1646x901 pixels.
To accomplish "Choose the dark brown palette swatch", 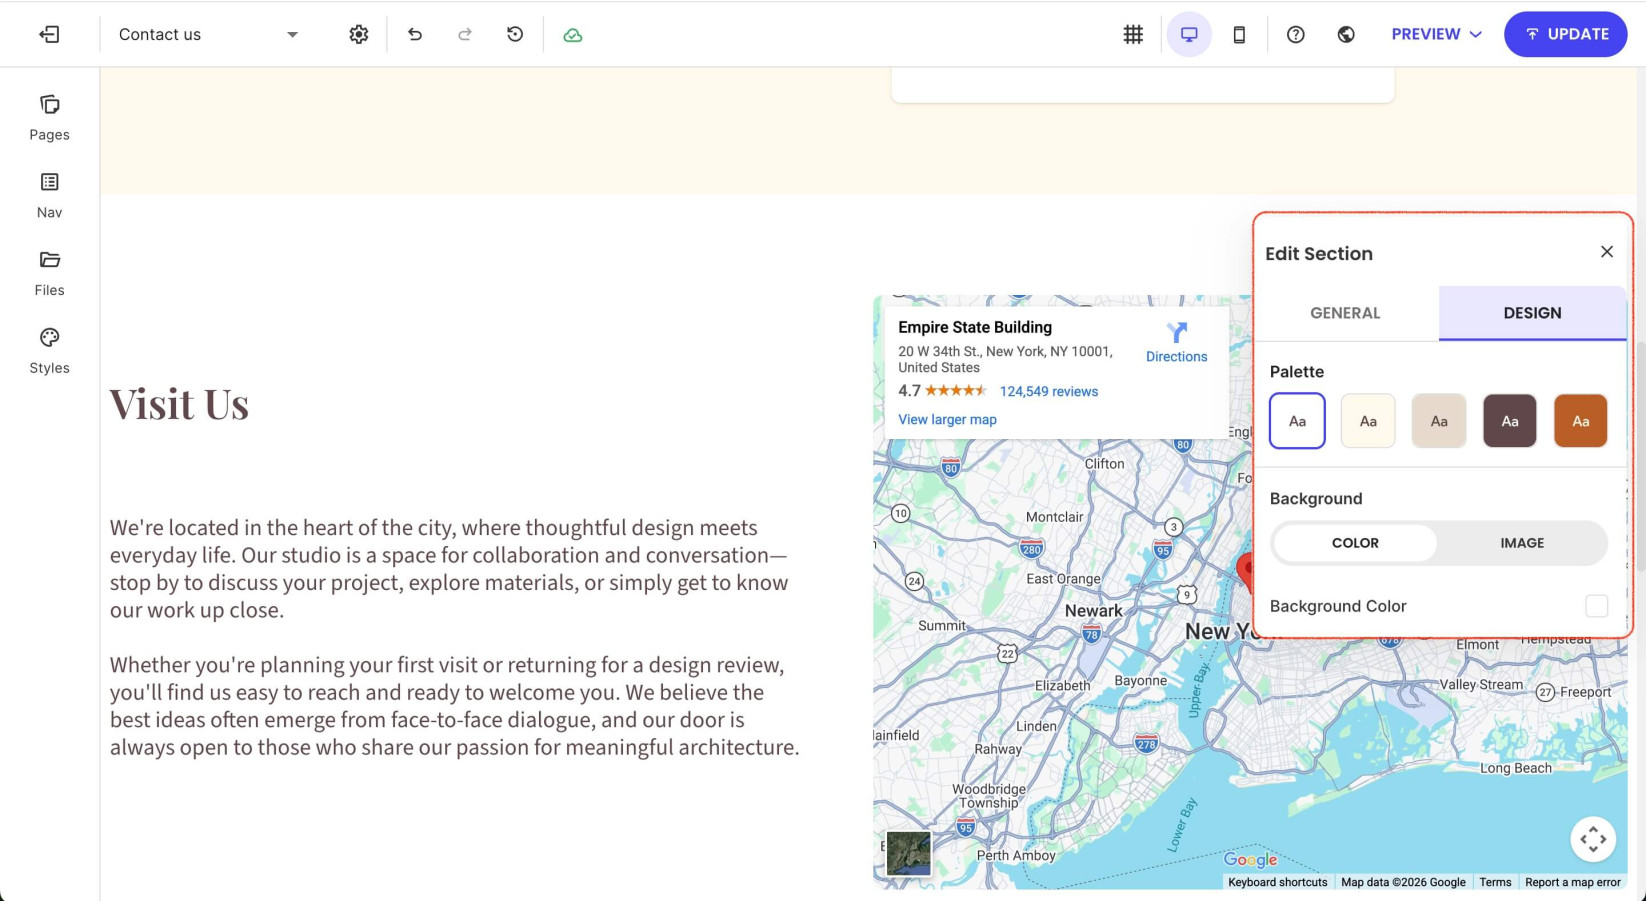I will coord(1510,421).
